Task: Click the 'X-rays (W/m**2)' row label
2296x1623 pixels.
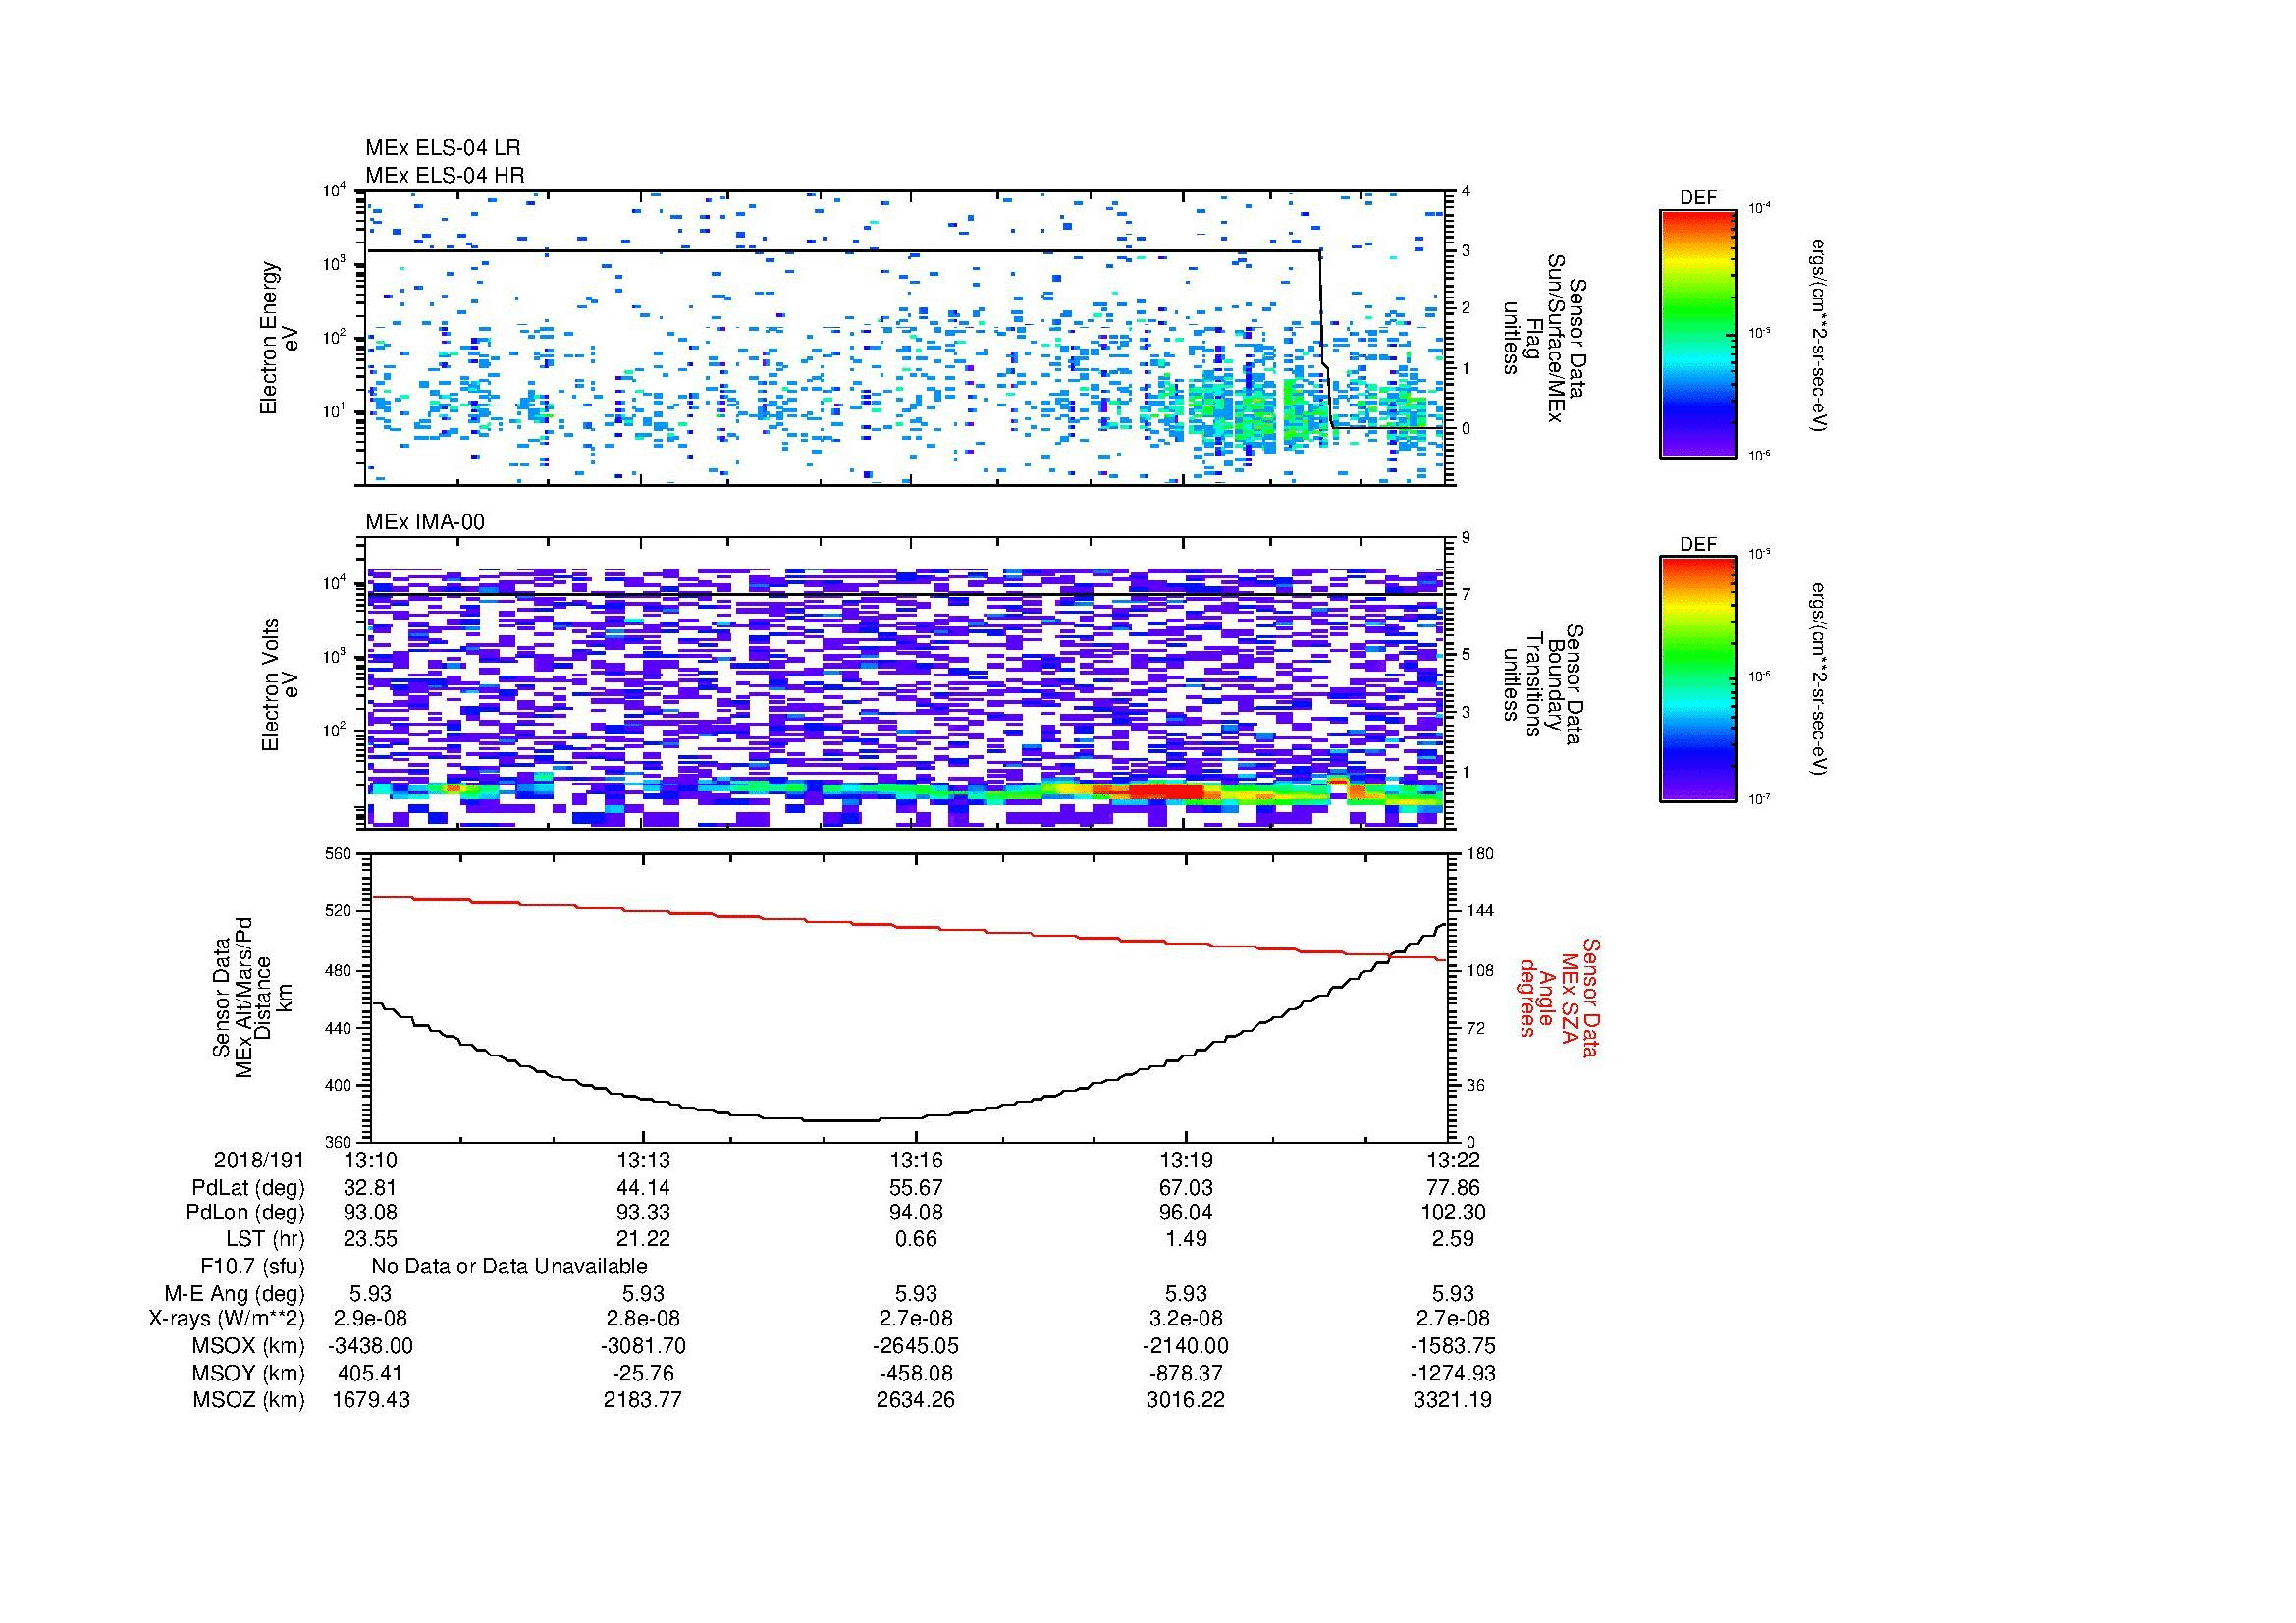Action: 227,1320
